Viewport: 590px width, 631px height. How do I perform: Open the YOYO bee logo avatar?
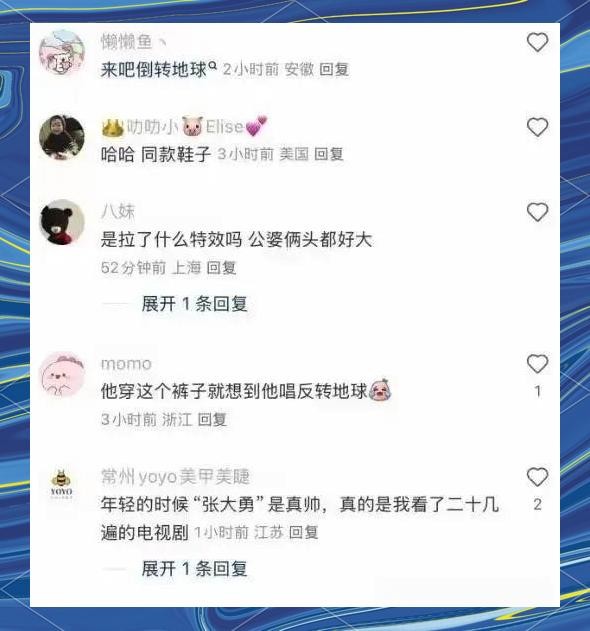(x=62, y=484)
